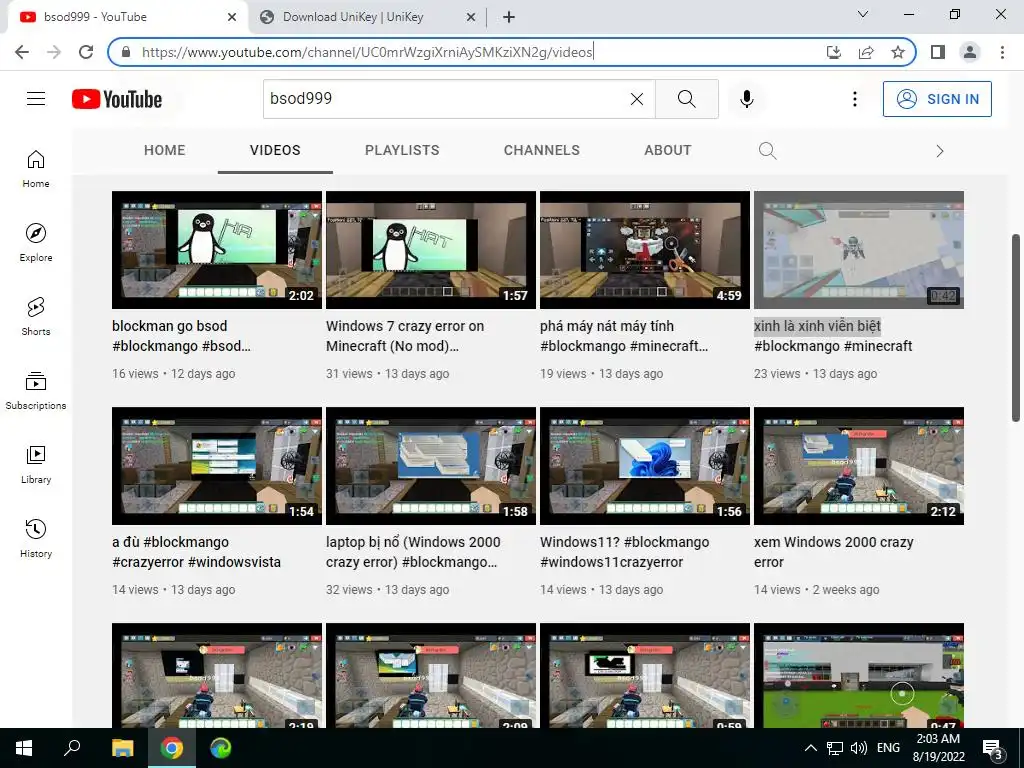
Task: Open phá máy nát máy tính thumbnail
Action: point(645,249)
